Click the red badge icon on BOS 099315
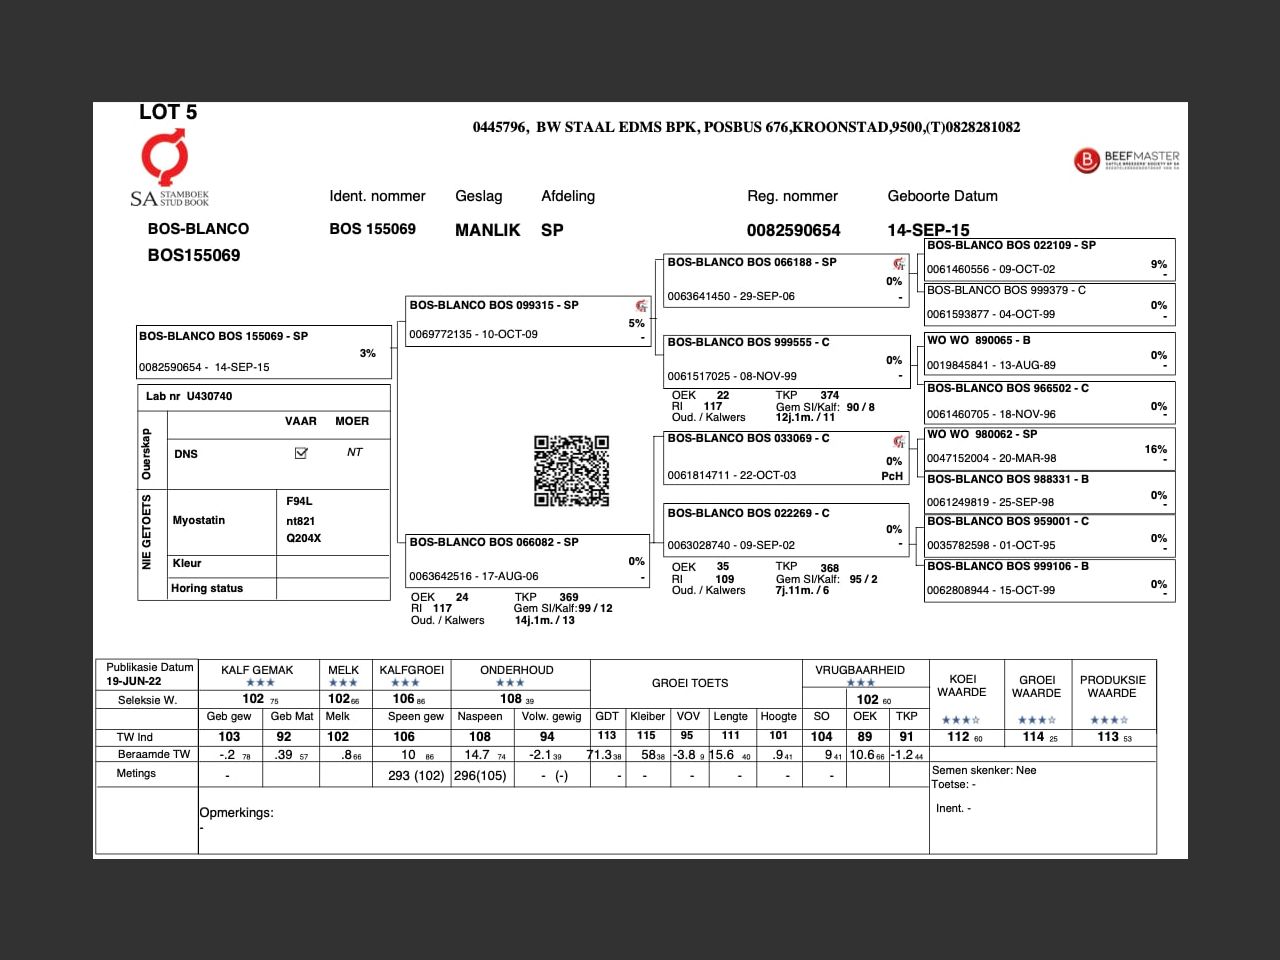Image resolution: width=1280 pixels, height=960 pixels. [641, 306]
